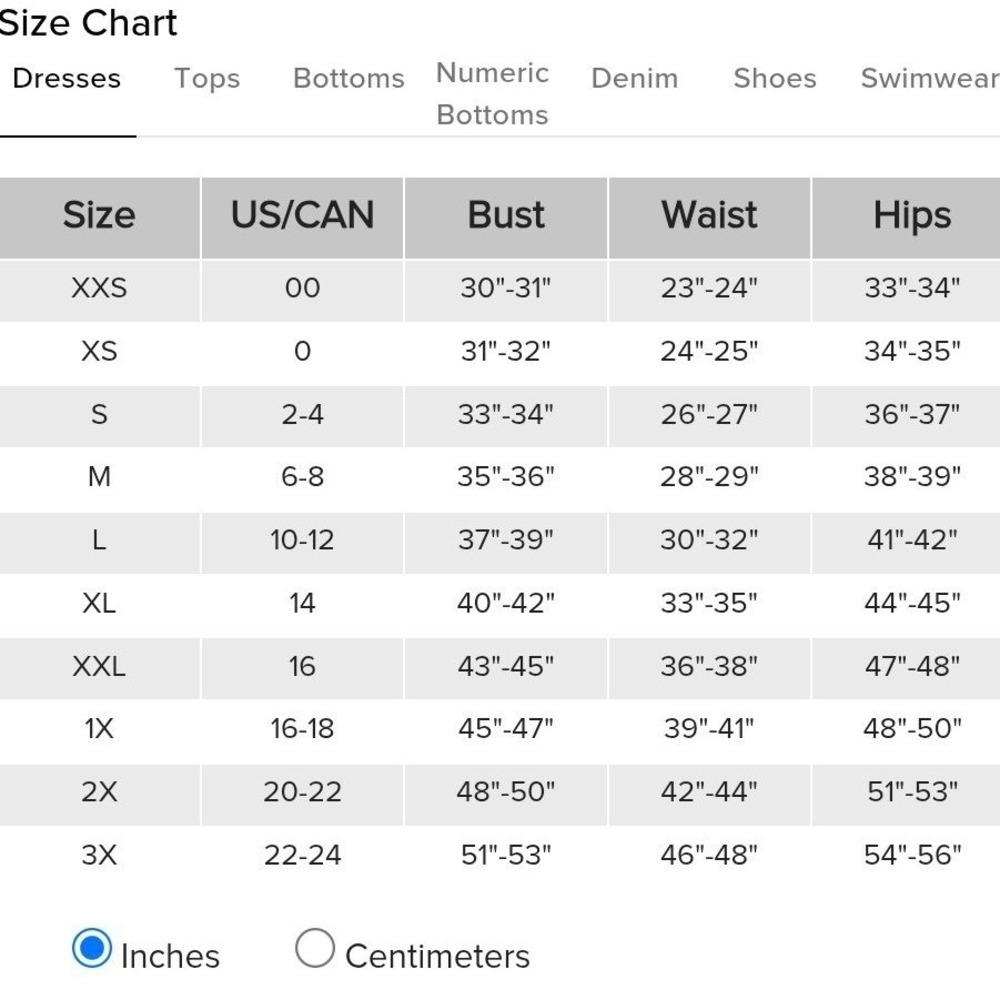
Task: Switch to Numeric Bottoms tab
Action: click(492, 94)
